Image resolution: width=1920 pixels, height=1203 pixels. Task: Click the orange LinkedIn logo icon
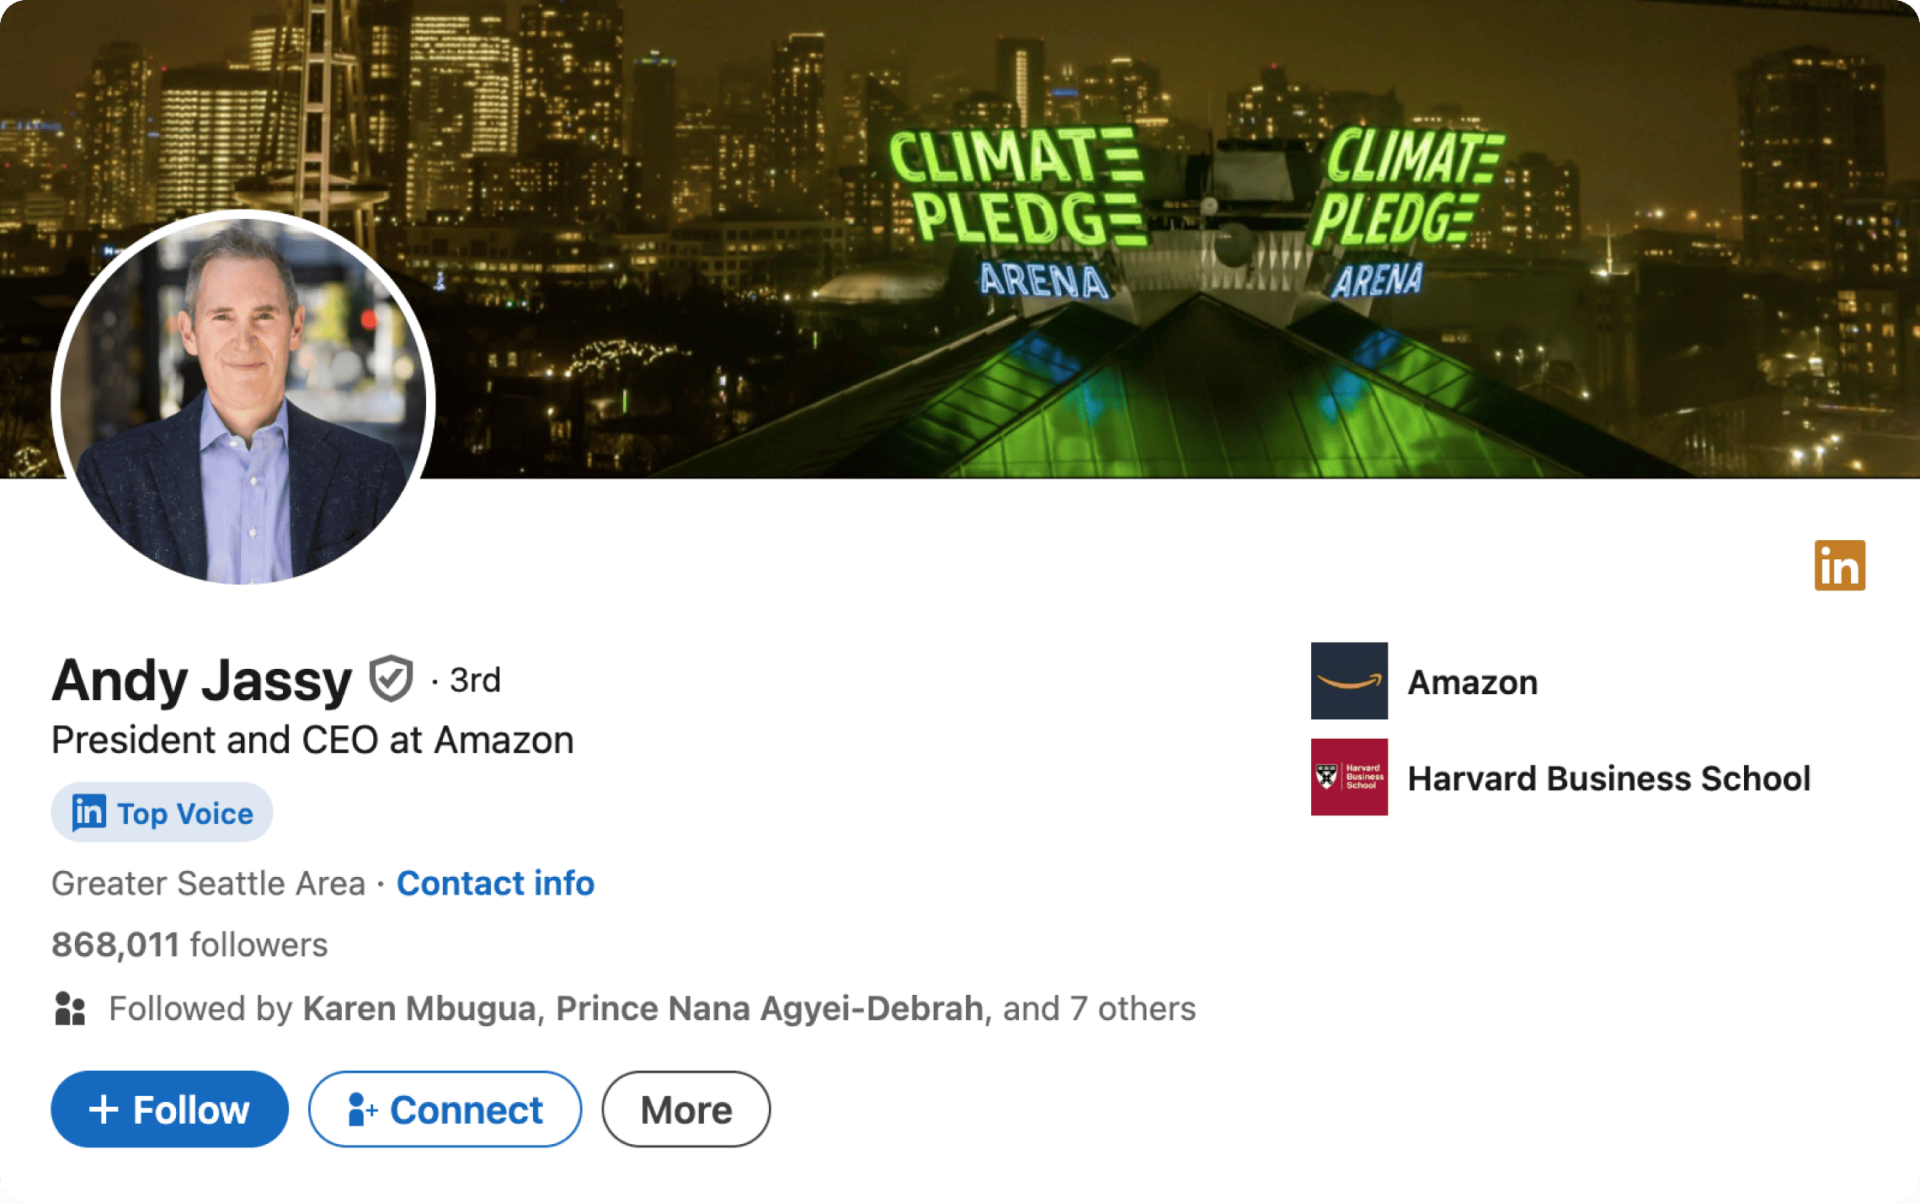(x=1839, y=566)
